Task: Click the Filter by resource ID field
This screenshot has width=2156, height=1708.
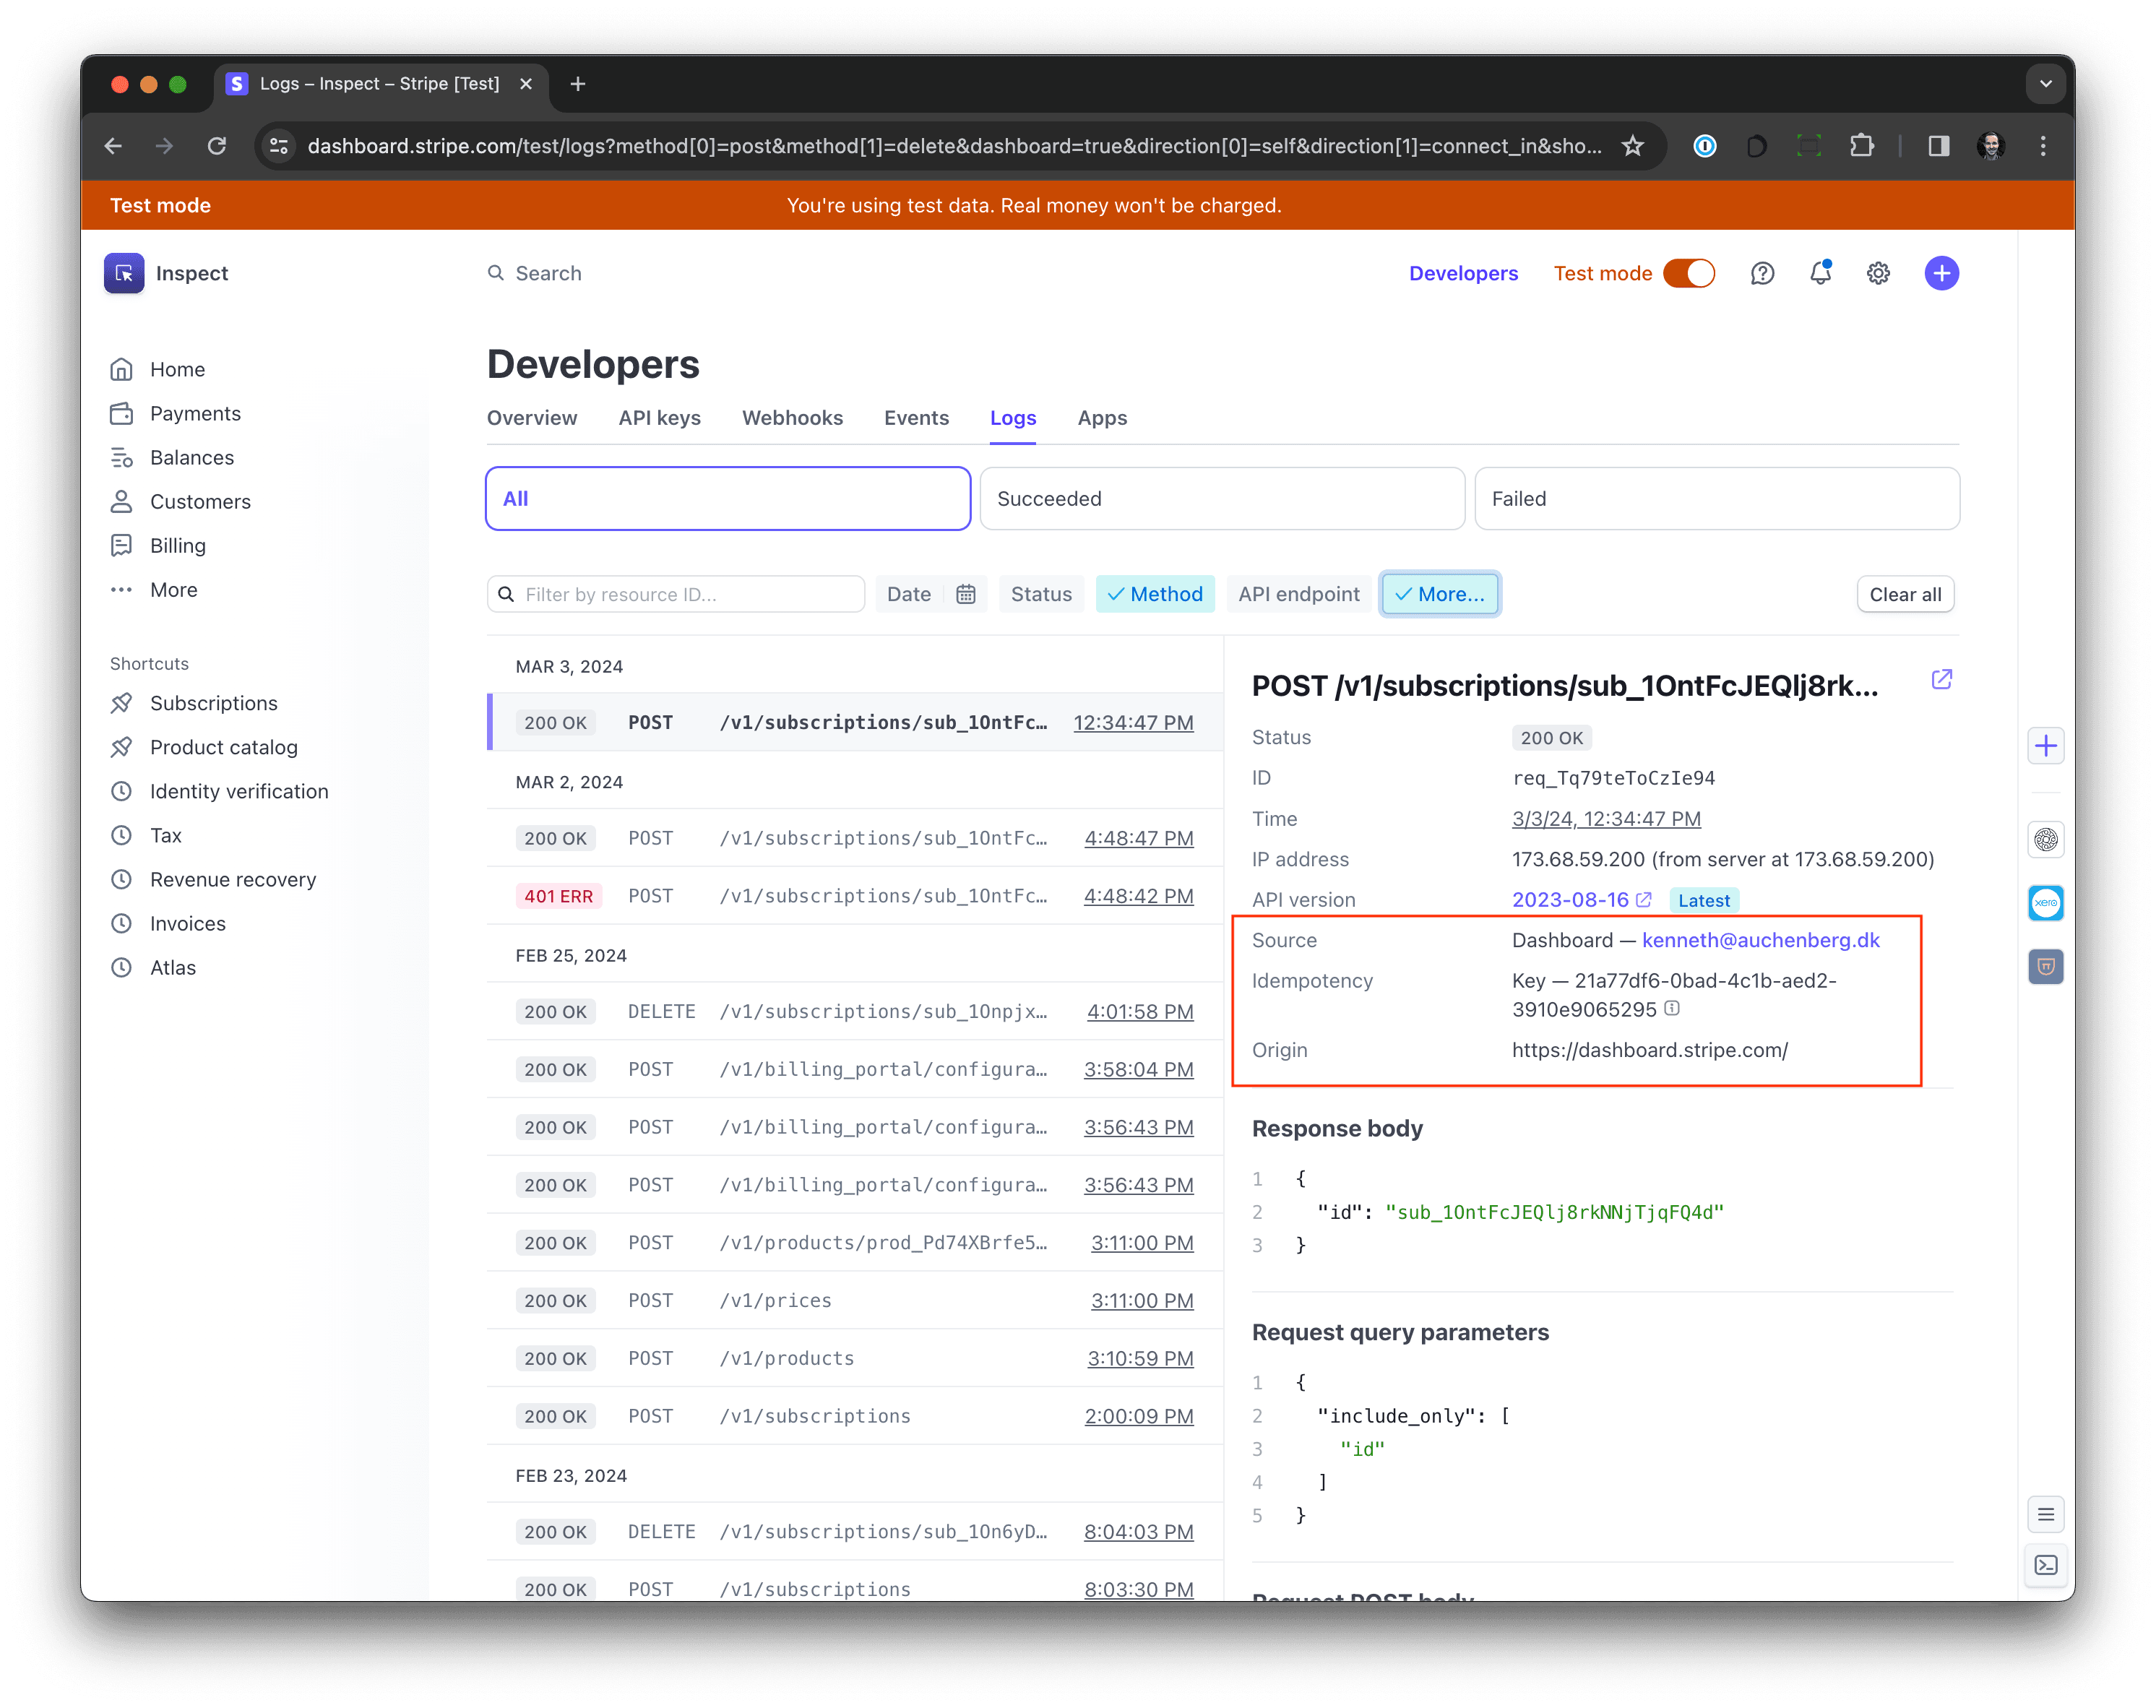Action: coord(676,594)
